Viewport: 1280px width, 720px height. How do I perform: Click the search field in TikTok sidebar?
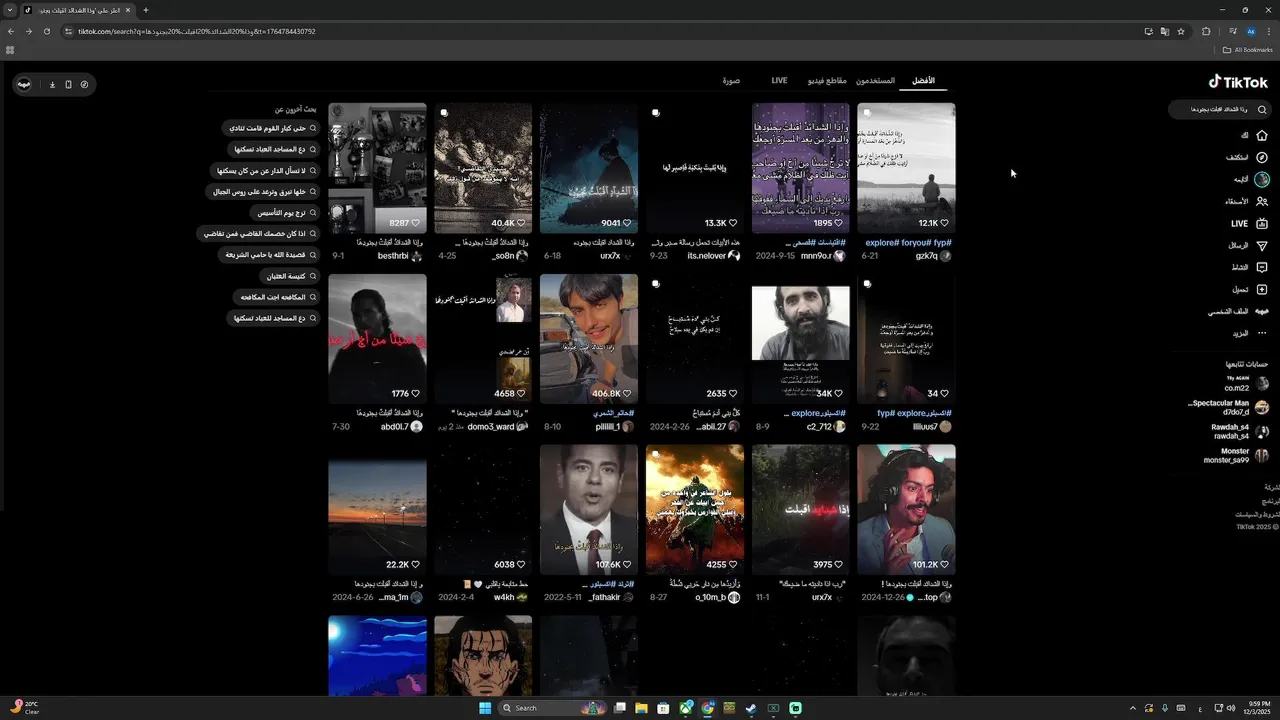point(1220,109)
